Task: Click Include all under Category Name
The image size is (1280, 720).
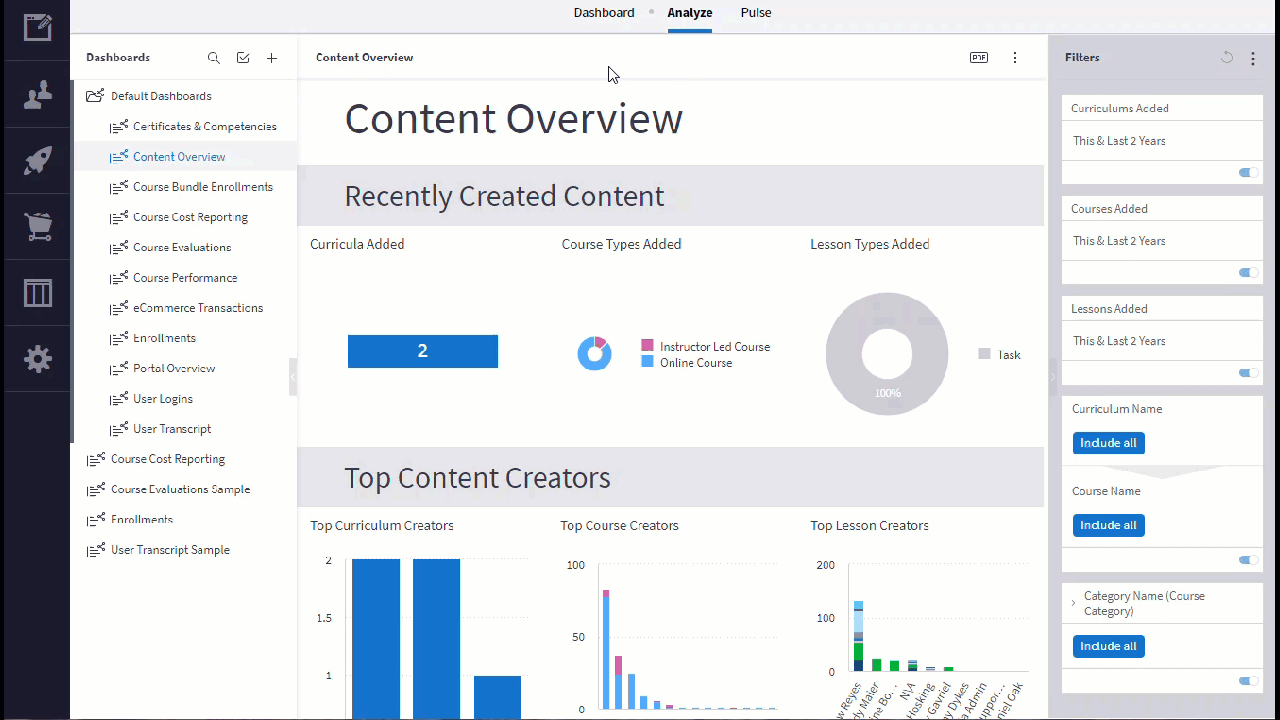Action: (1108, 646)
